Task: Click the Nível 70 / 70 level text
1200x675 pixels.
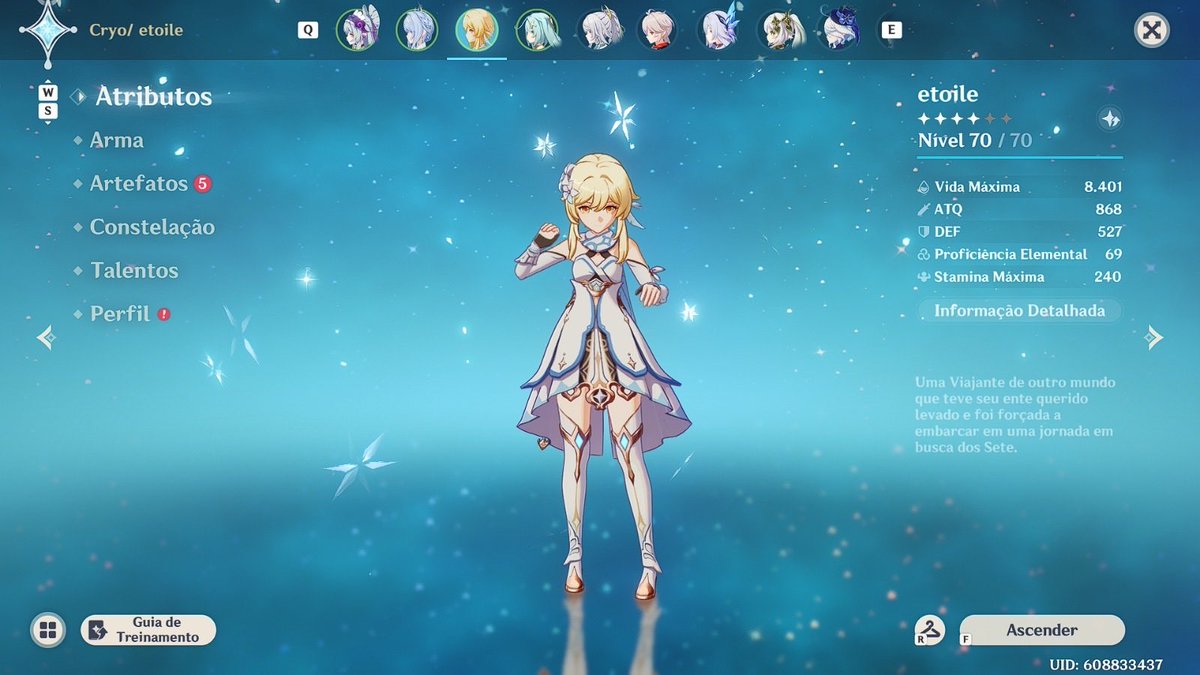Action: [x=974, y=140]
